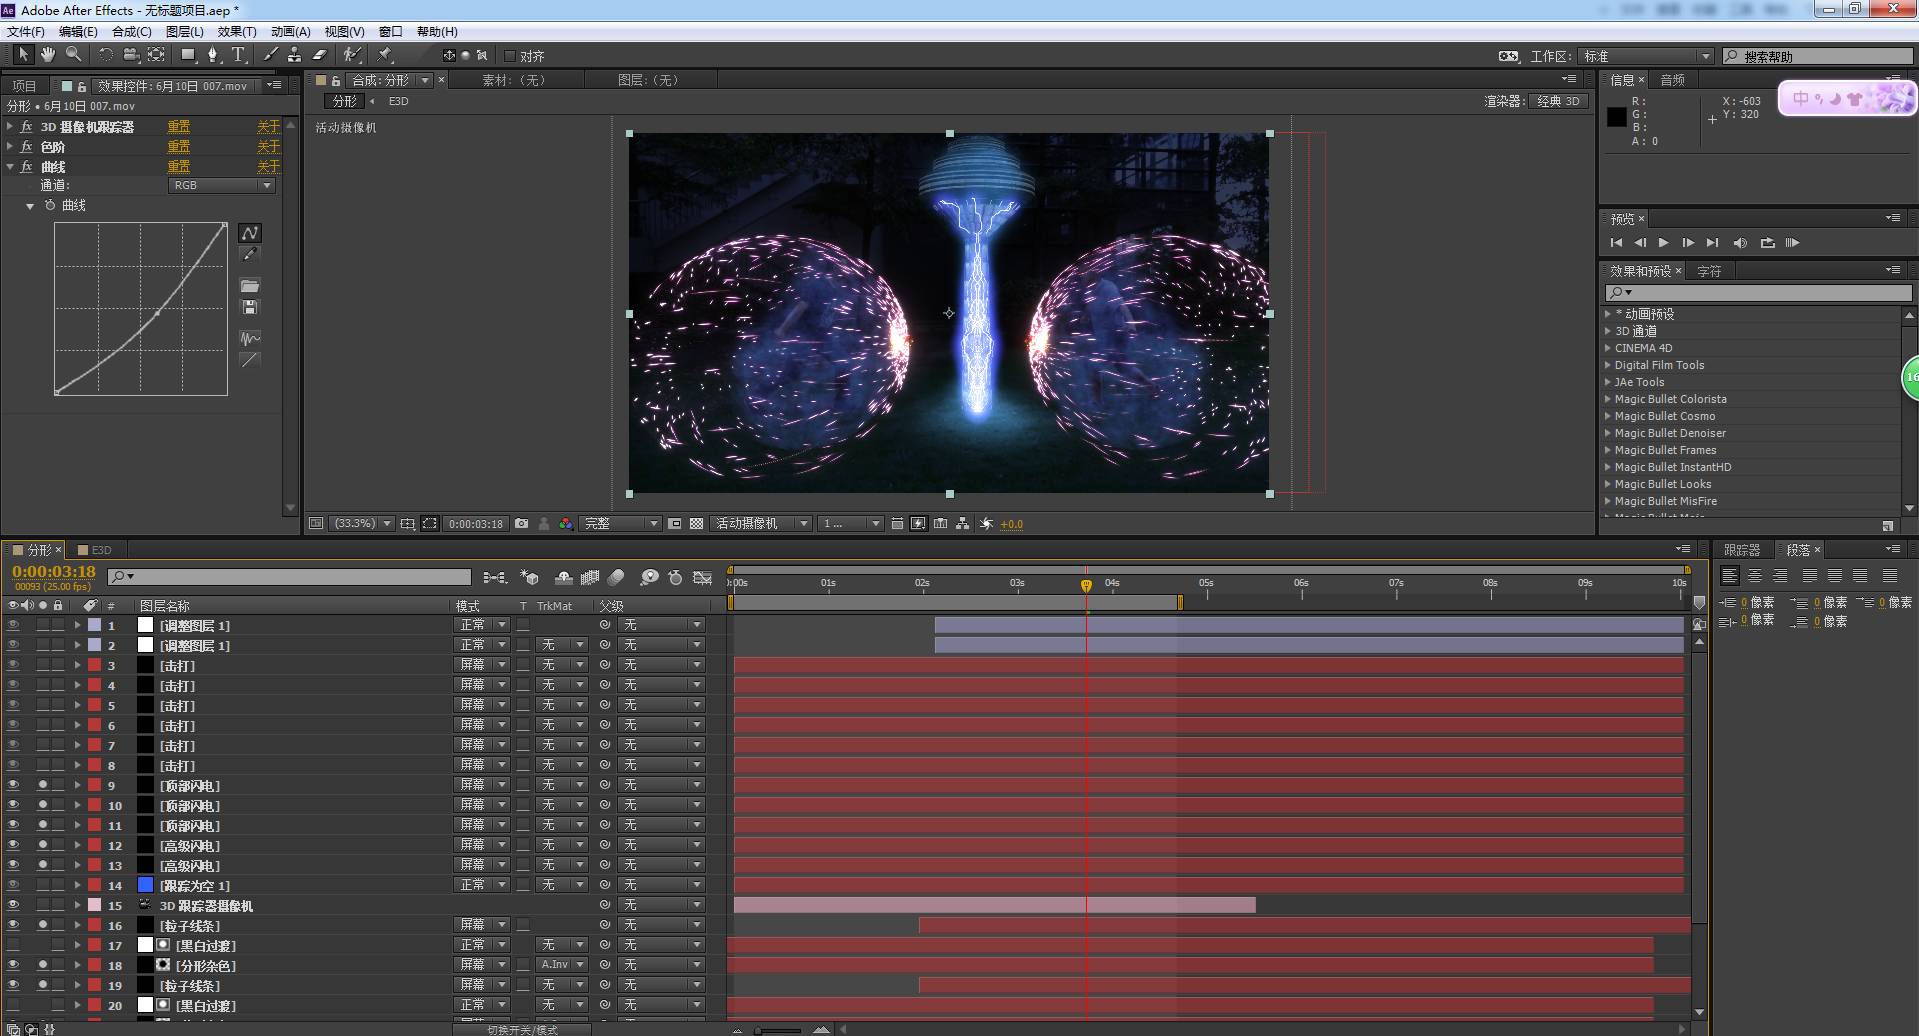
Task: Select the Hand tool in toolbar
Action: [x=47, y=55]
